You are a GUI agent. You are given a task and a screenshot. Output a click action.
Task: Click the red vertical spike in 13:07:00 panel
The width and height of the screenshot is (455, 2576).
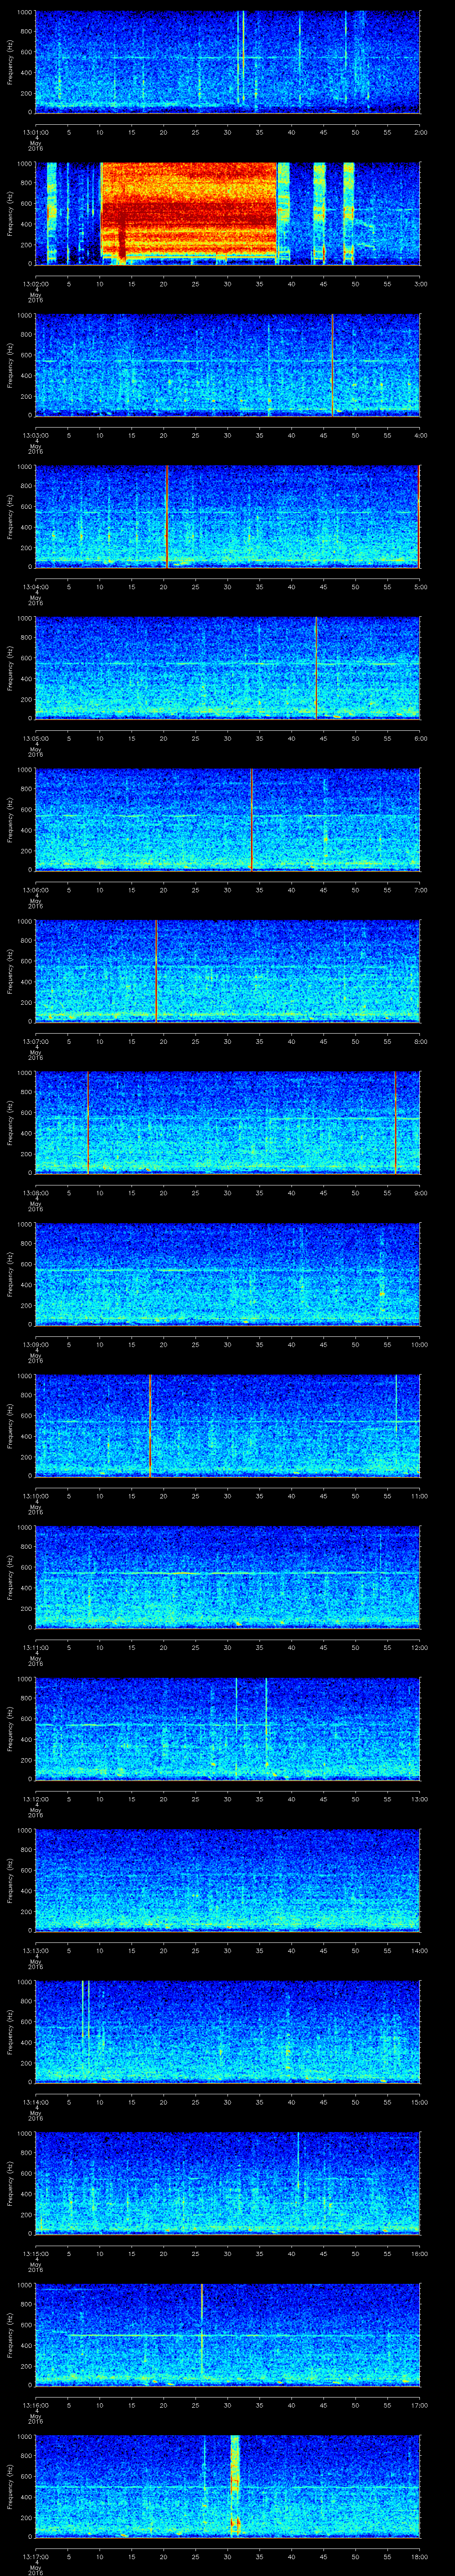click(156, 972)
